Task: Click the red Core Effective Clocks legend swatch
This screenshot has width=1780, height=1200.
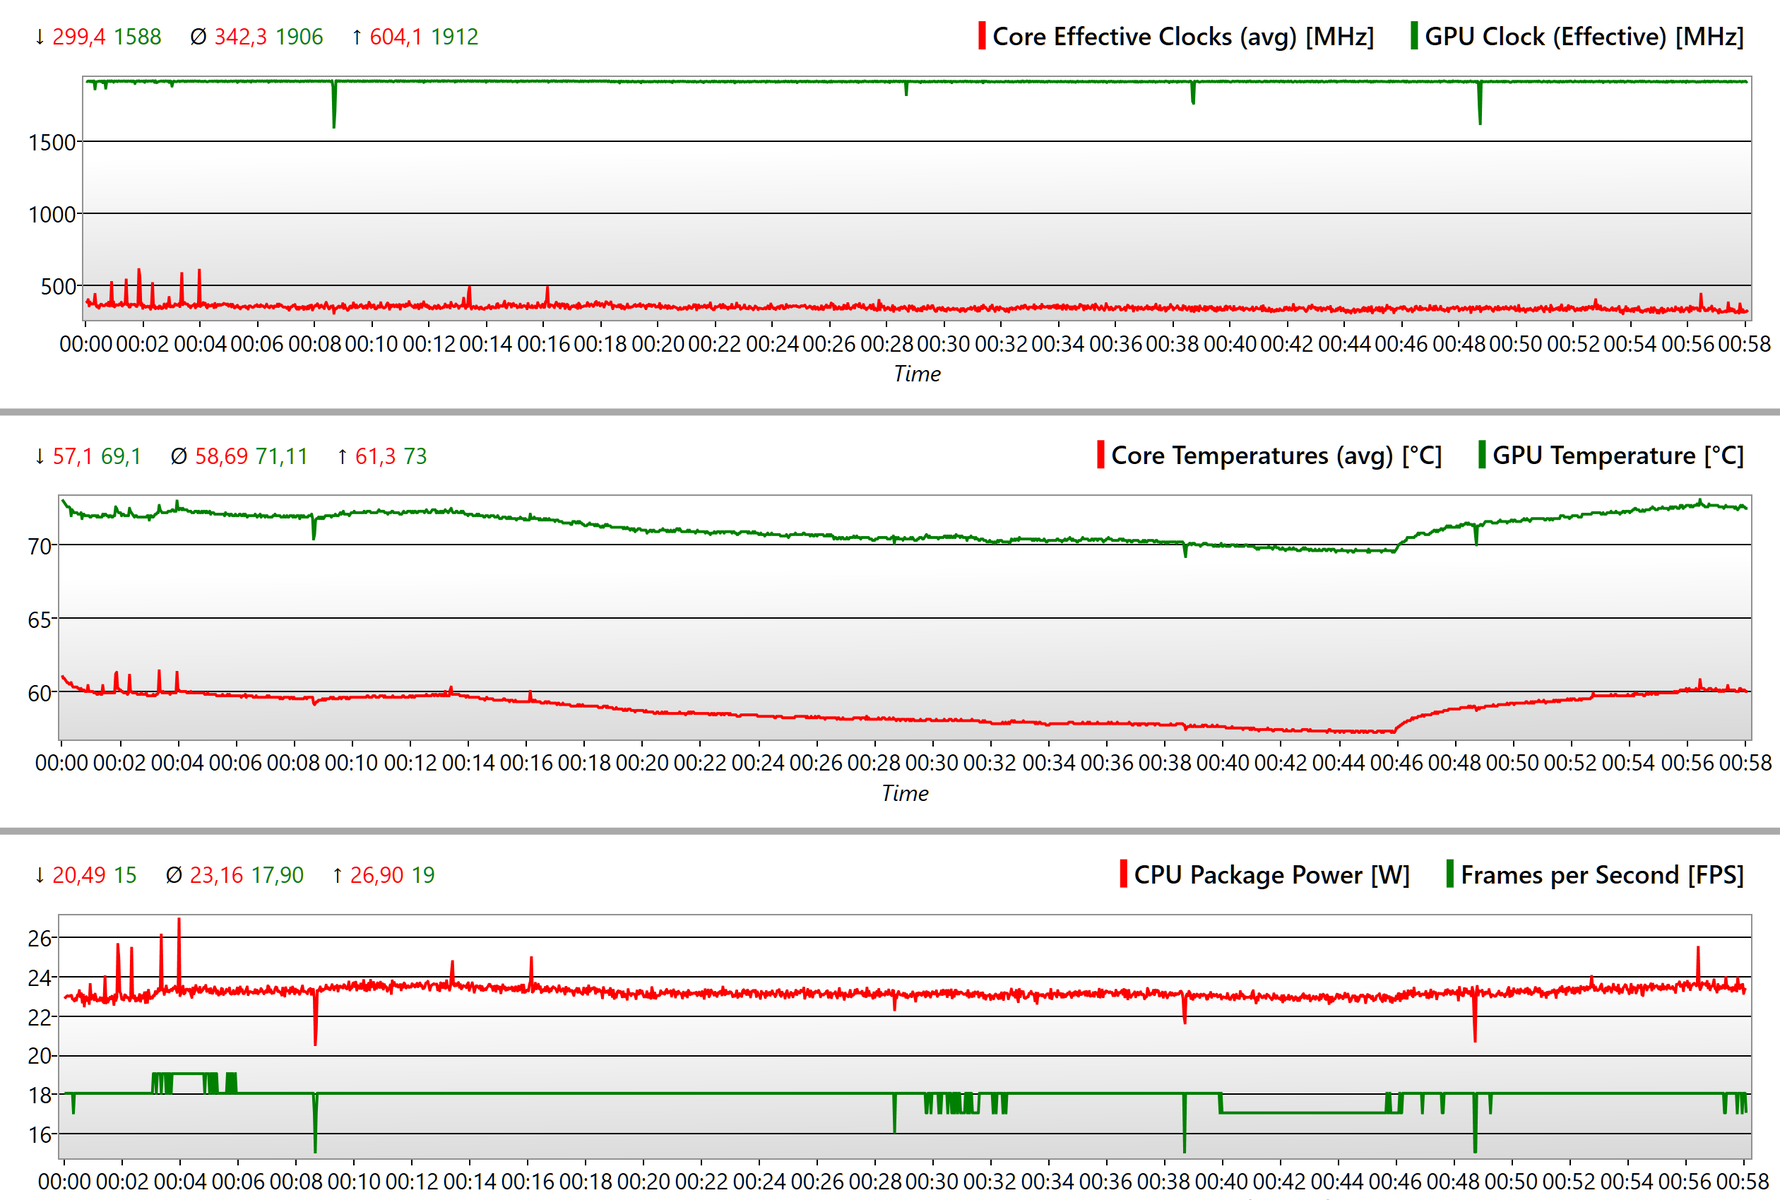Action: 982,37
